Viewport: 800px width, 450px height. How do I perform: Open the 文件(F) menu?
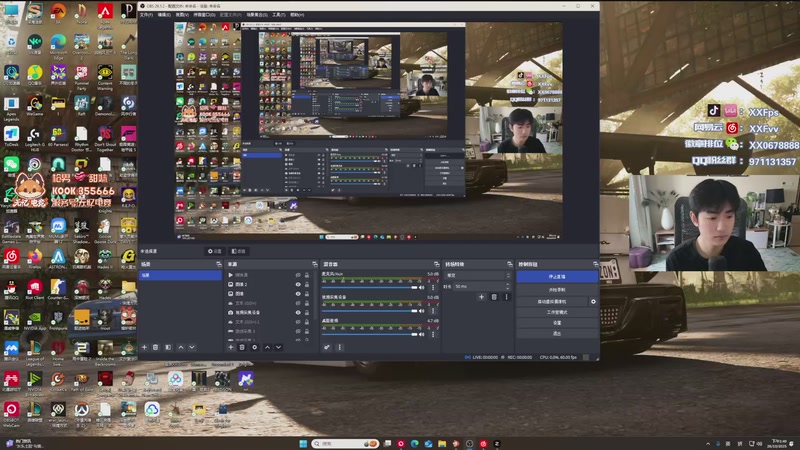(x=146, y=15)
